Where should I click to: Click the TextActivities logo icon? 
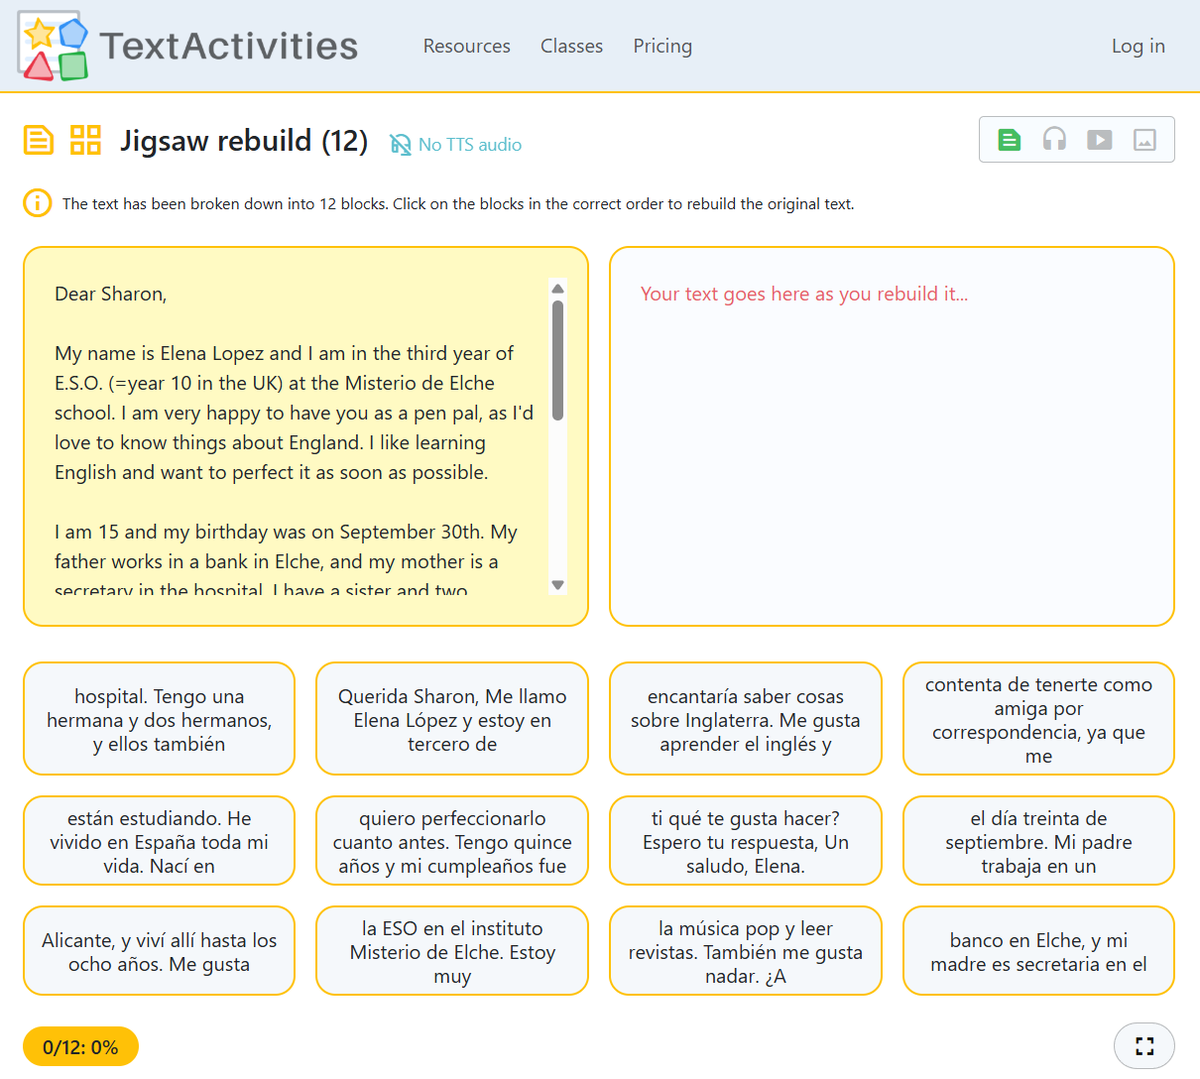[x=53, y=46]
